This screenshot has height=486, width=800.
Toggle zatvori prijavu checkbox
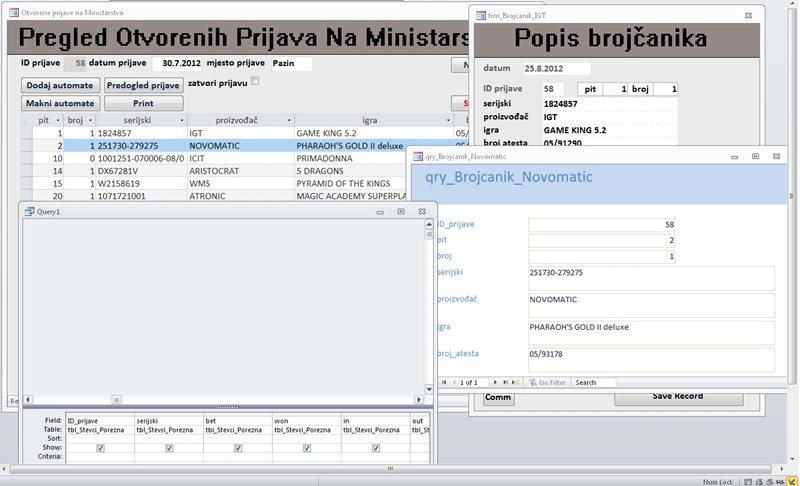tap(255, 81)
